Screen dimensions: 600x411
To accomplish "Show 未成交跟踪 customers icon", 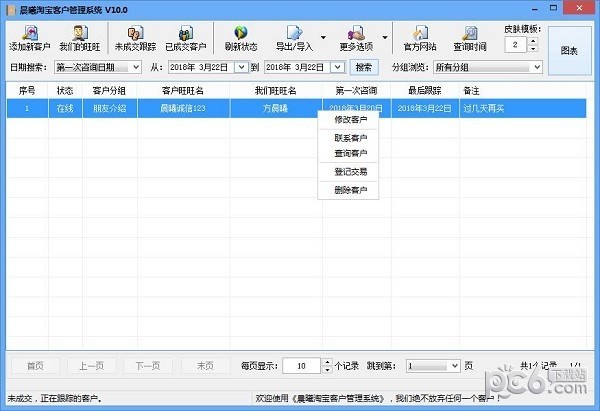I will (135, 38).
